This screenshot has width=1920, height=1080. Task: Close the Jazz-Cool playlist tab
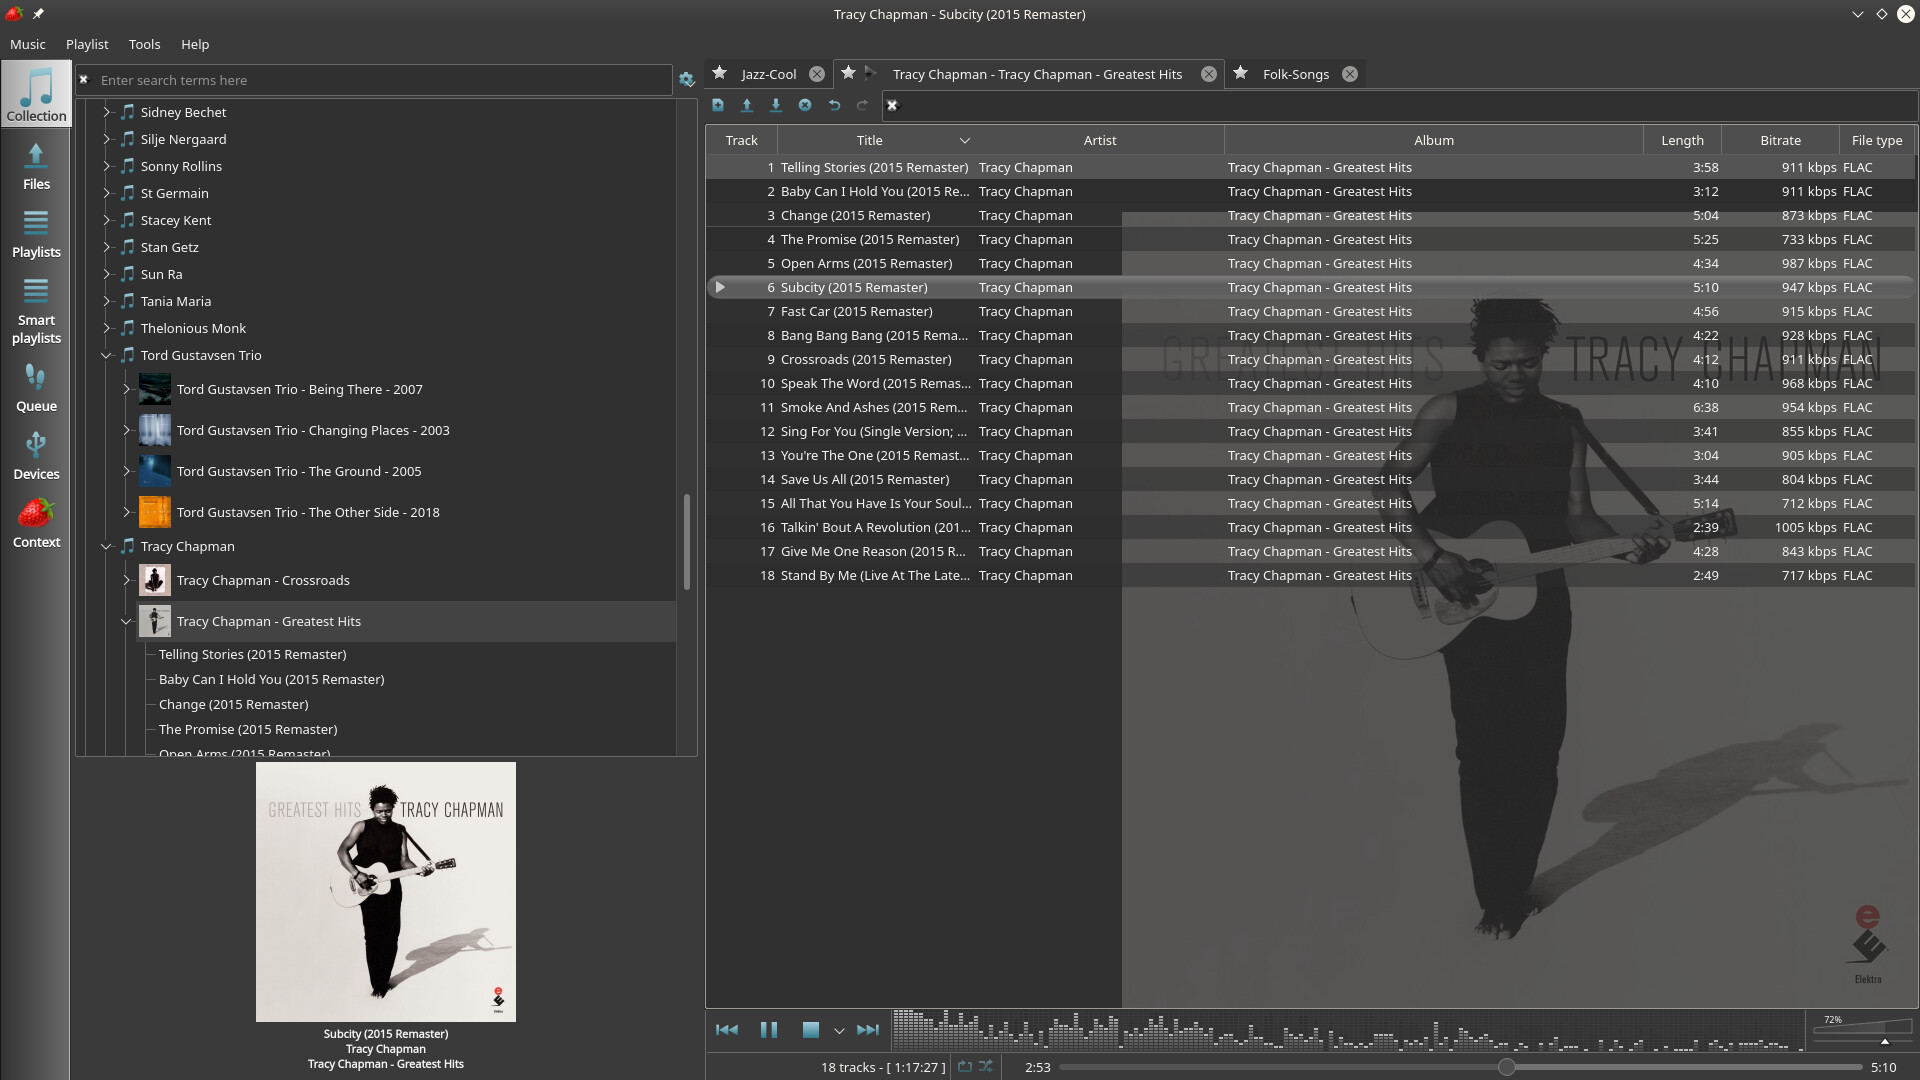tap(817, 74)
